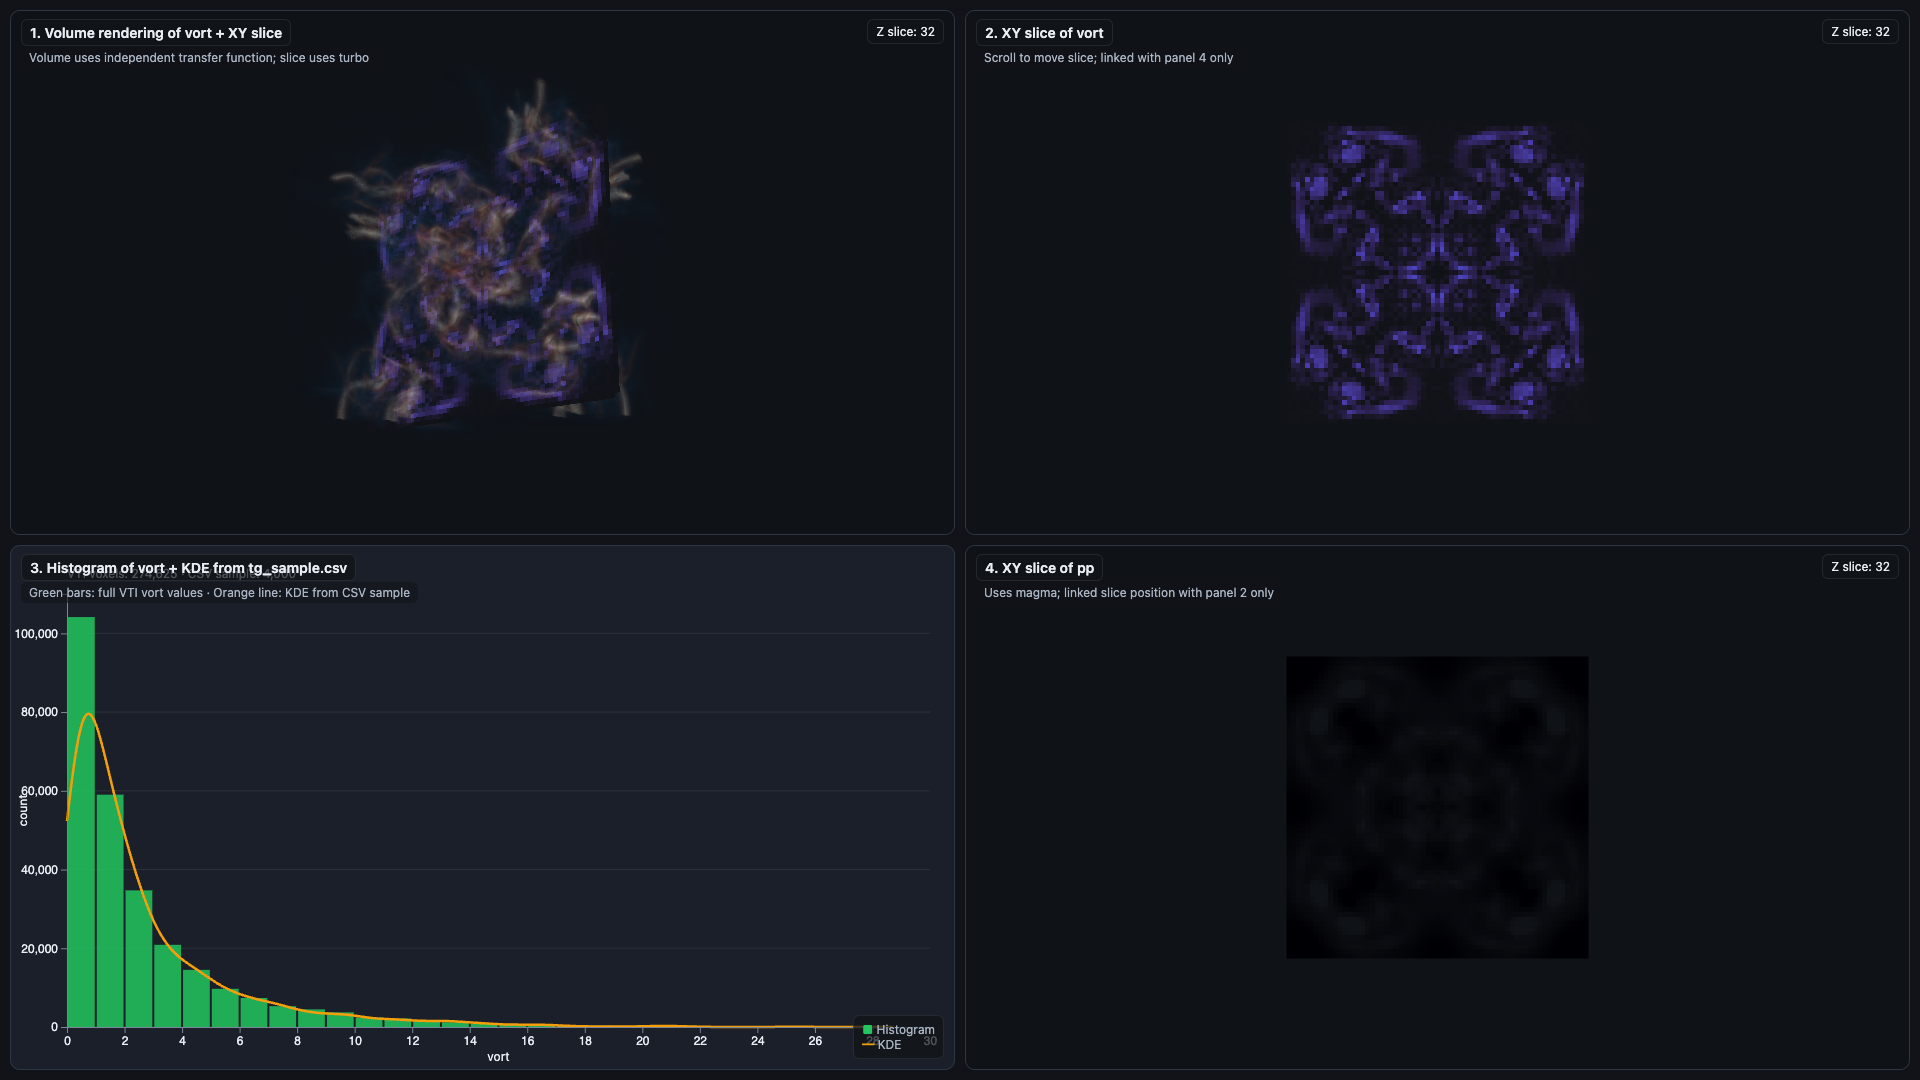Viewport: 1920px width, 1080px height.
Task: Click the y-axis tick label '100,000'
Action: click(36, 634)
